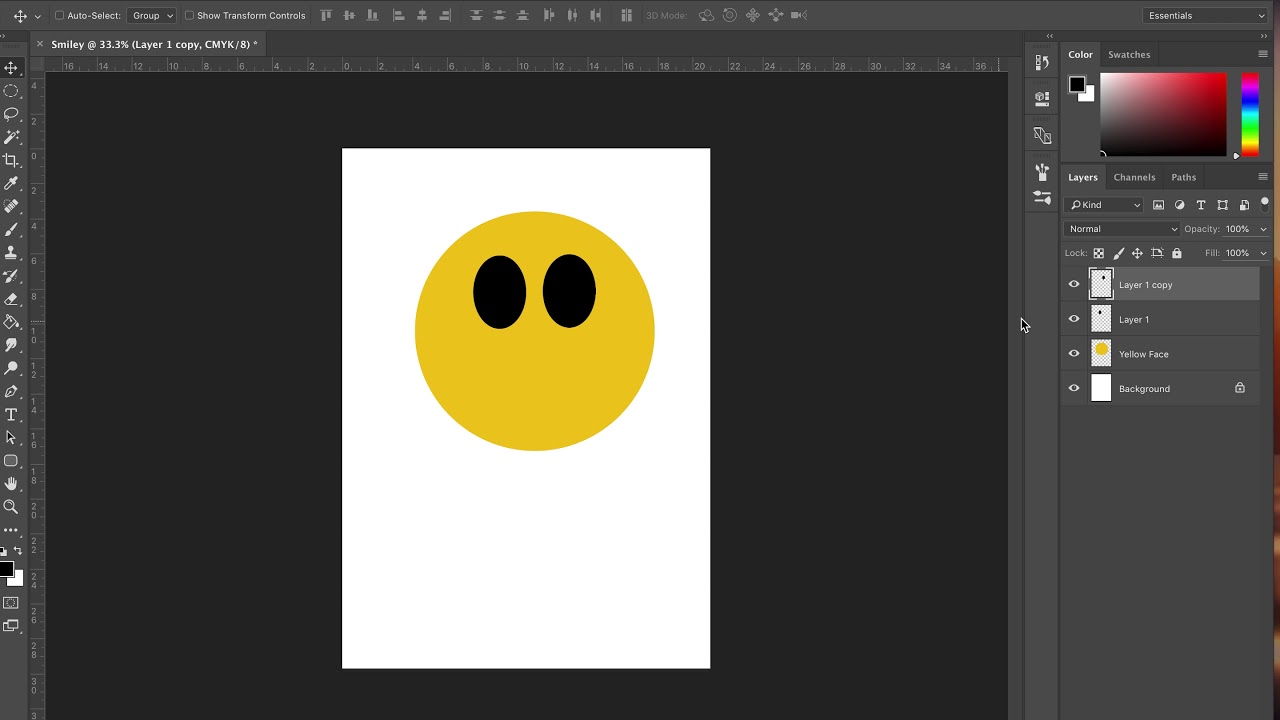Select the Healing Brush tool
The height and width of the screenshot is (720, 1280).
point(11,206)
